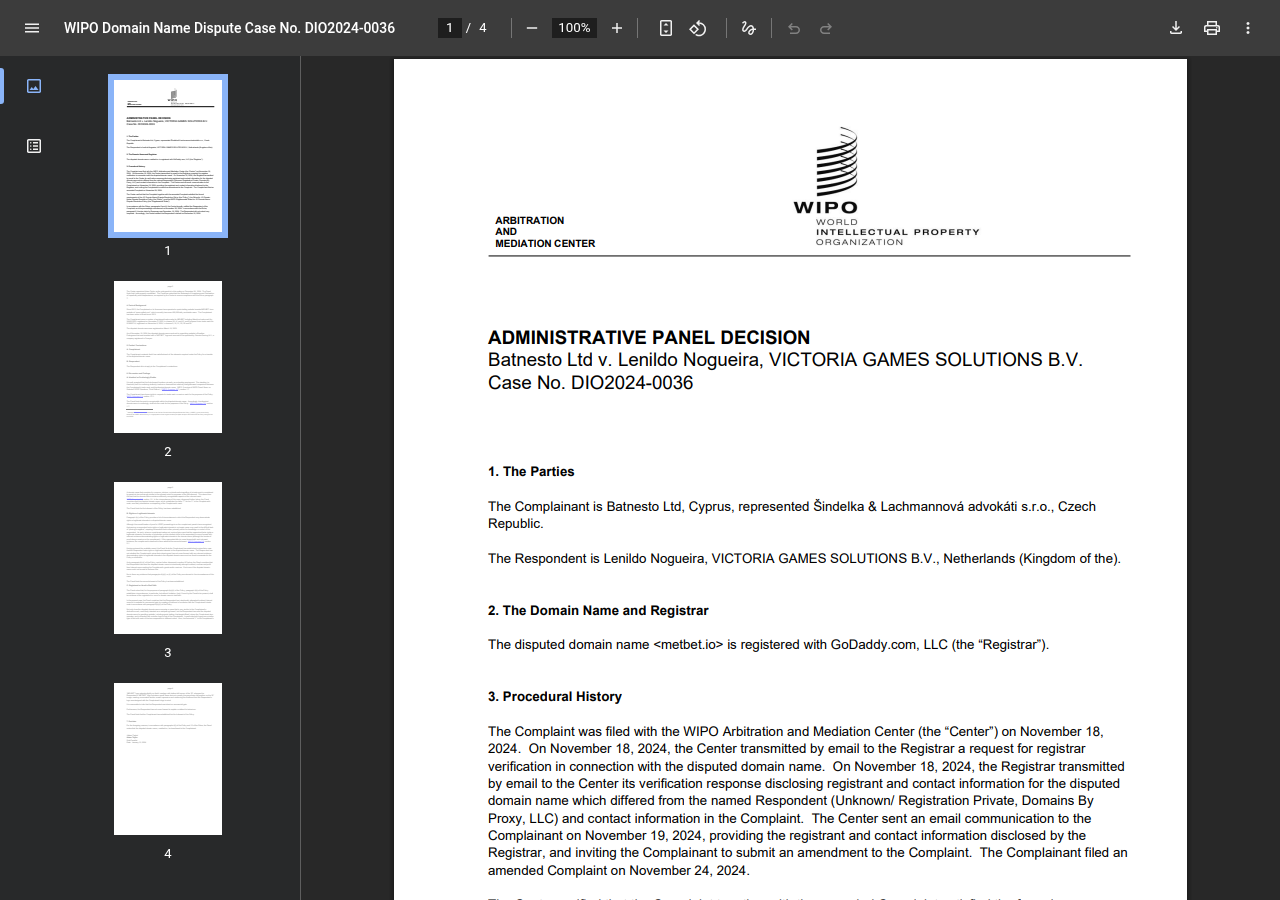This screenshot has height=900, width=1280.
Task: Click '2. The Domain Name and Registrar' heading
Action: [598, 611]
